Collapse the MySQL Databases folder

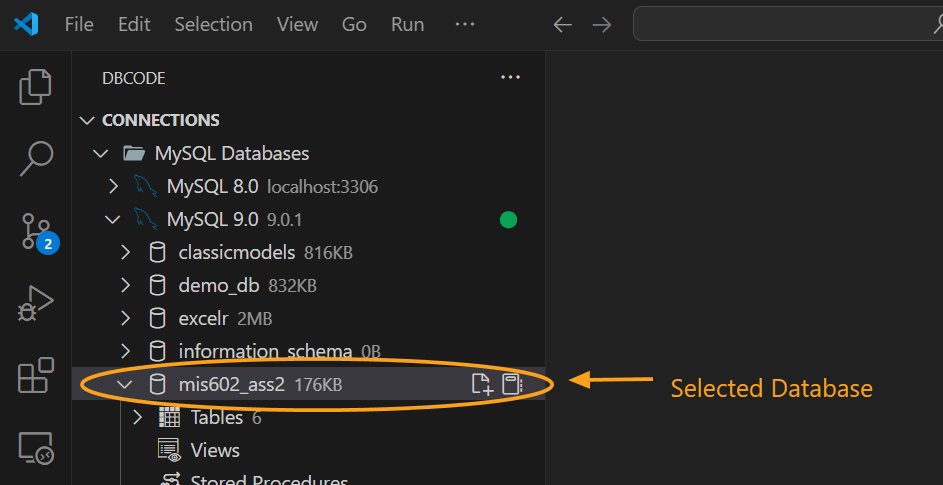[100, 153]
